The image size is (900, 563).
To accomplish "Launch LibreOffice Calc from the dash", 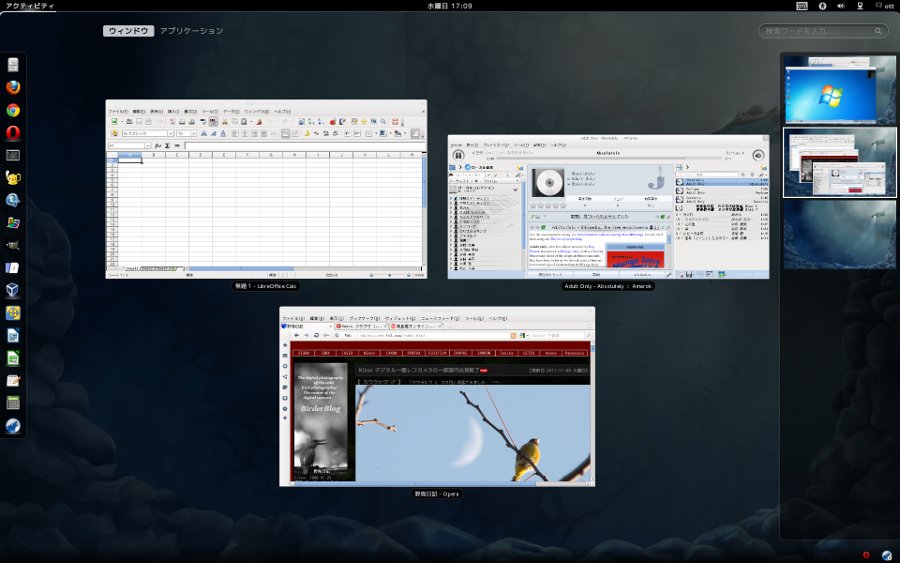I will [x=13, y=357].
